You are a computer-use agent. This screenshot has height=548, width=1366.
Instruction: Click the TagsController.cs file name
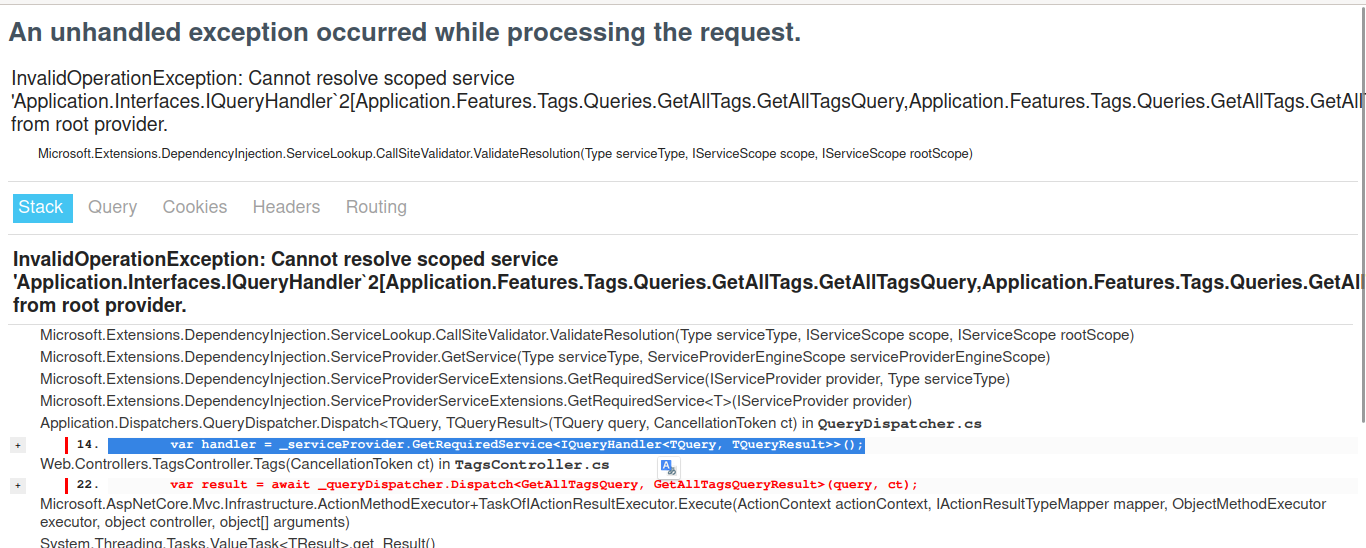531,465
